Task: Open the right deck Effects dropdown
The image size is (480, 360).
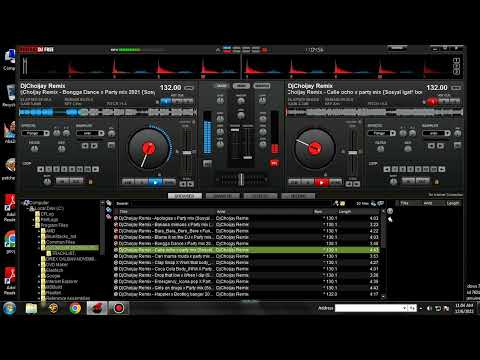Action: (382, 133)
